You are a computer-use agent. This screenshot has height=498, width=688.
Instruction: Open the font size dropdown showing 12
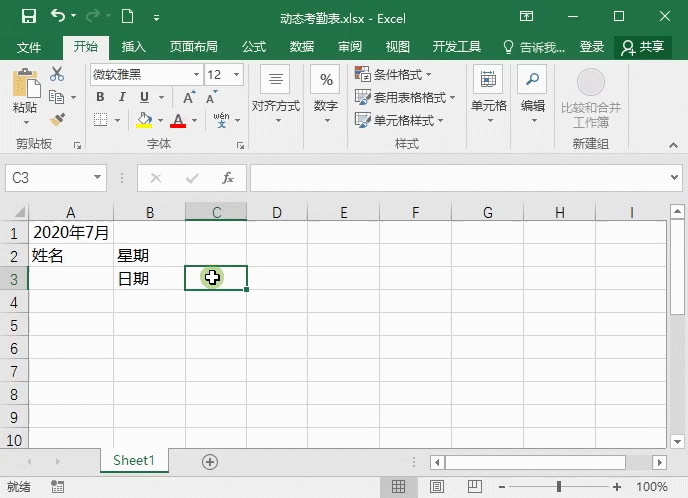(x=237, y=75)
